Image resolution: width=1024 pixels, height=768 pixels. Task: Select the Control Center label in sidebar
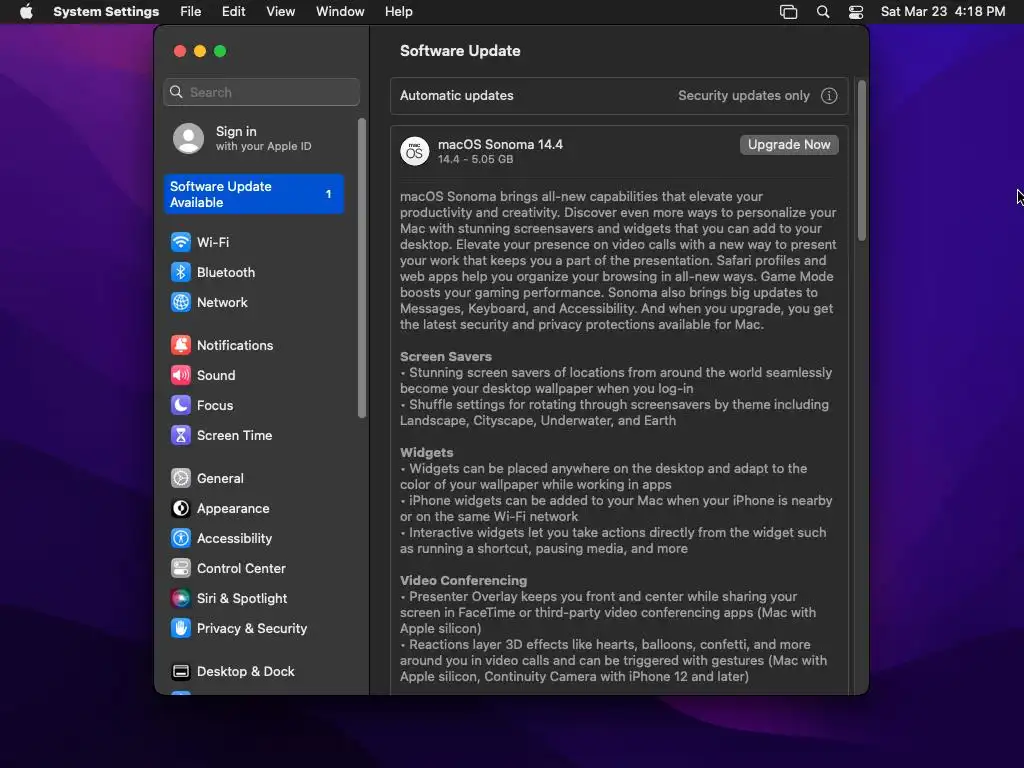point(241,569)
